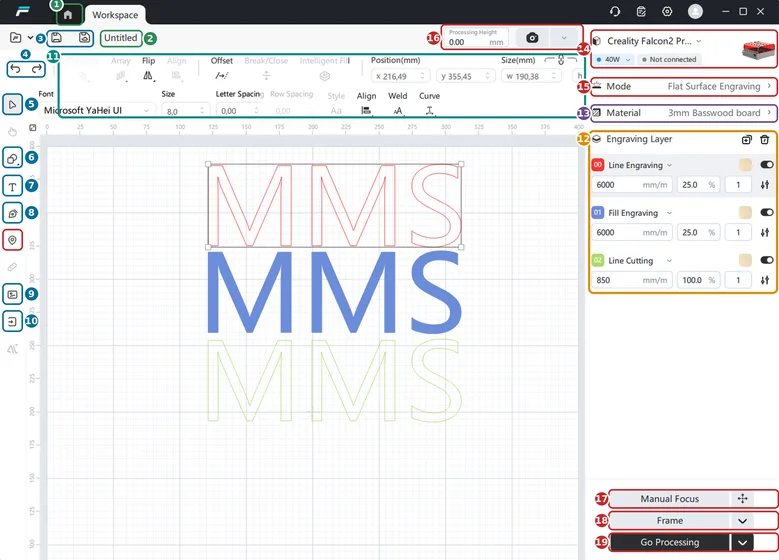This screenshot has width=779, height=560.
Task: Click the Import file tool
Action: click(12, 321)
